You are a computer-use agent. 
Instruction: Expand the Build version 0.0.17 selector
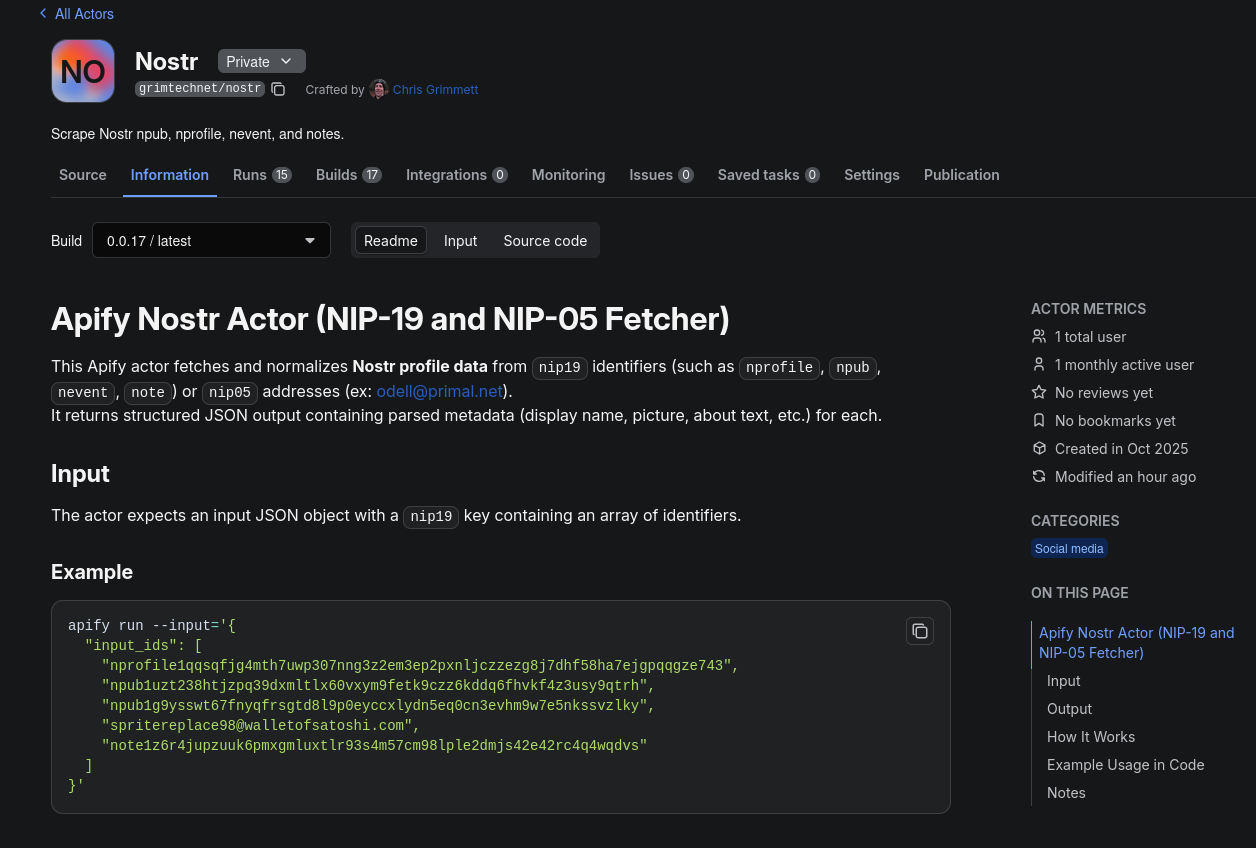click(211, 241)
